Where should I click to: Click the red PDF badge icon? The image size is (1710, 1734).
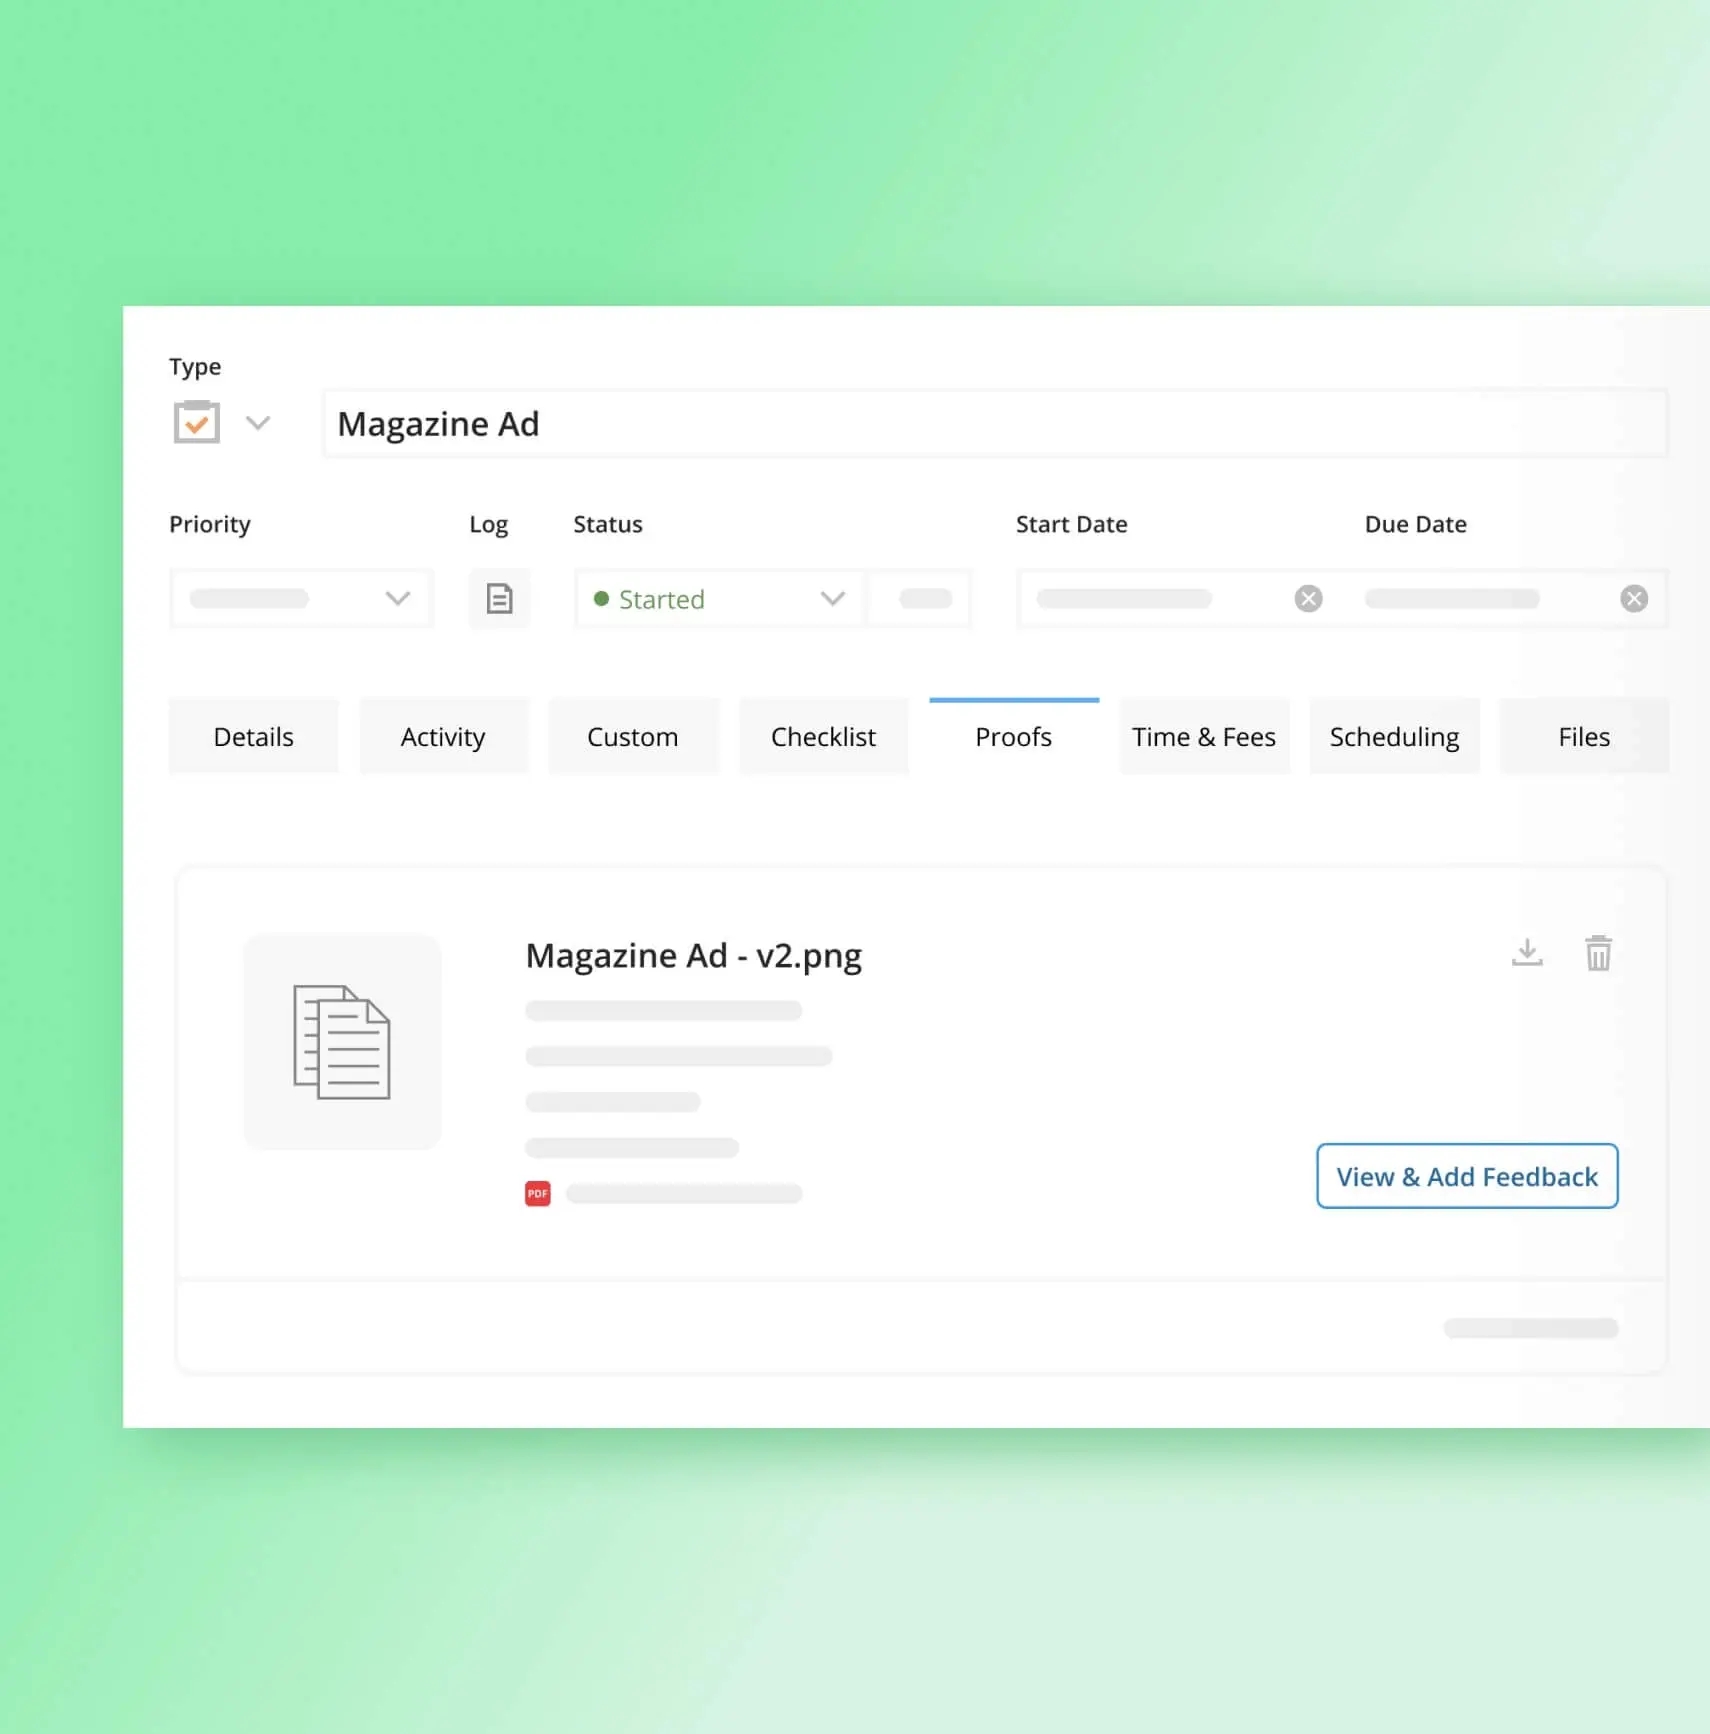point(537,1192)
